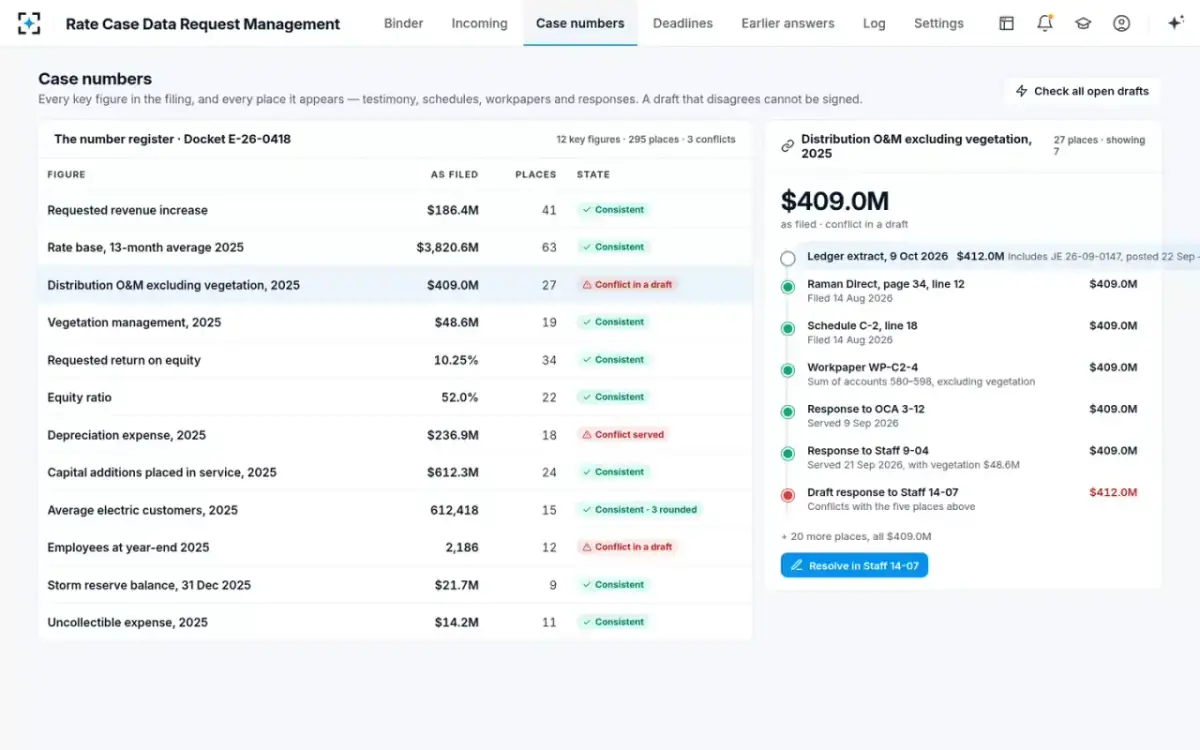Click the STATE column header
This screenshot has height=750, width=1200.
pyautogui.click(x=593, y=174)
